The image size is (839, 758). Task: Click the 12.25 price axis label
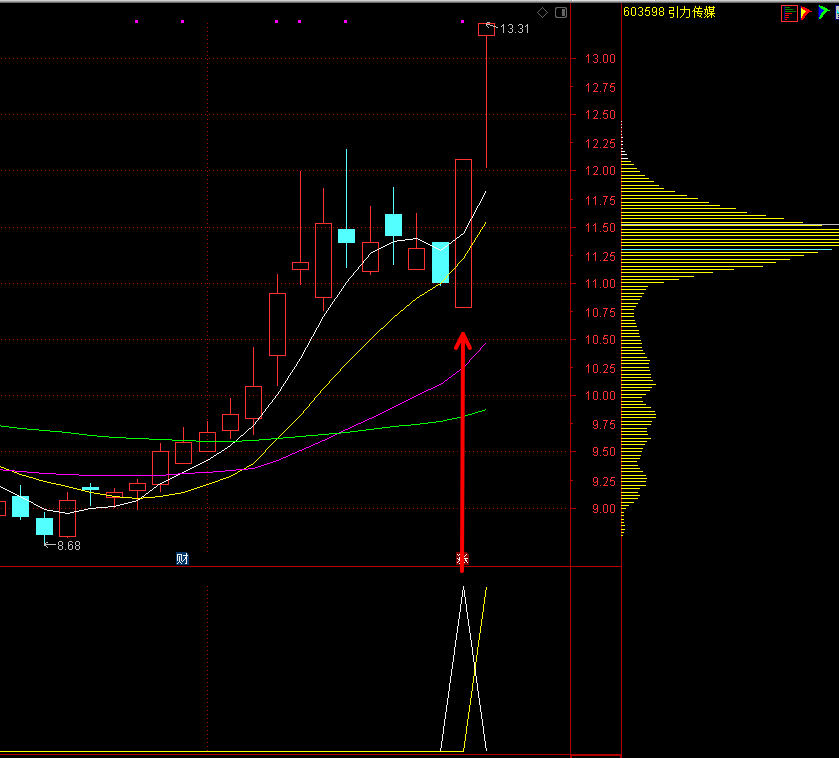pyautogui.click(x=600, y=144)
